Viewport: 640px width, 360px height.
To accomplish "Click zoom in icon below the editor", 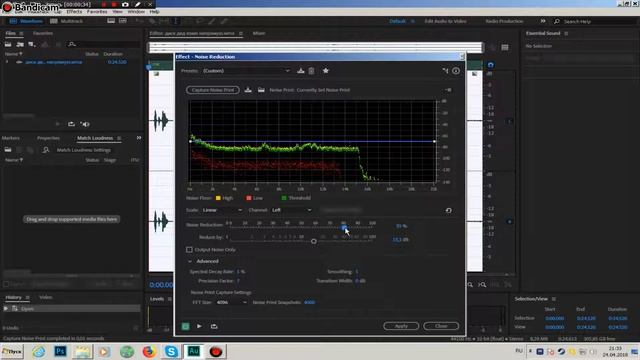I will coord(470,284).
